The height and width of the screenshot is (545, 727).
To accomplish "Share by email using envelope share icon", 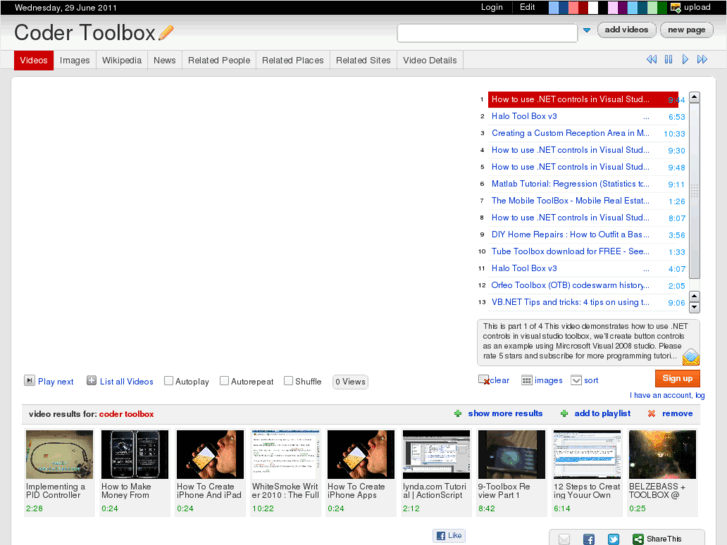I will [564, 539].
